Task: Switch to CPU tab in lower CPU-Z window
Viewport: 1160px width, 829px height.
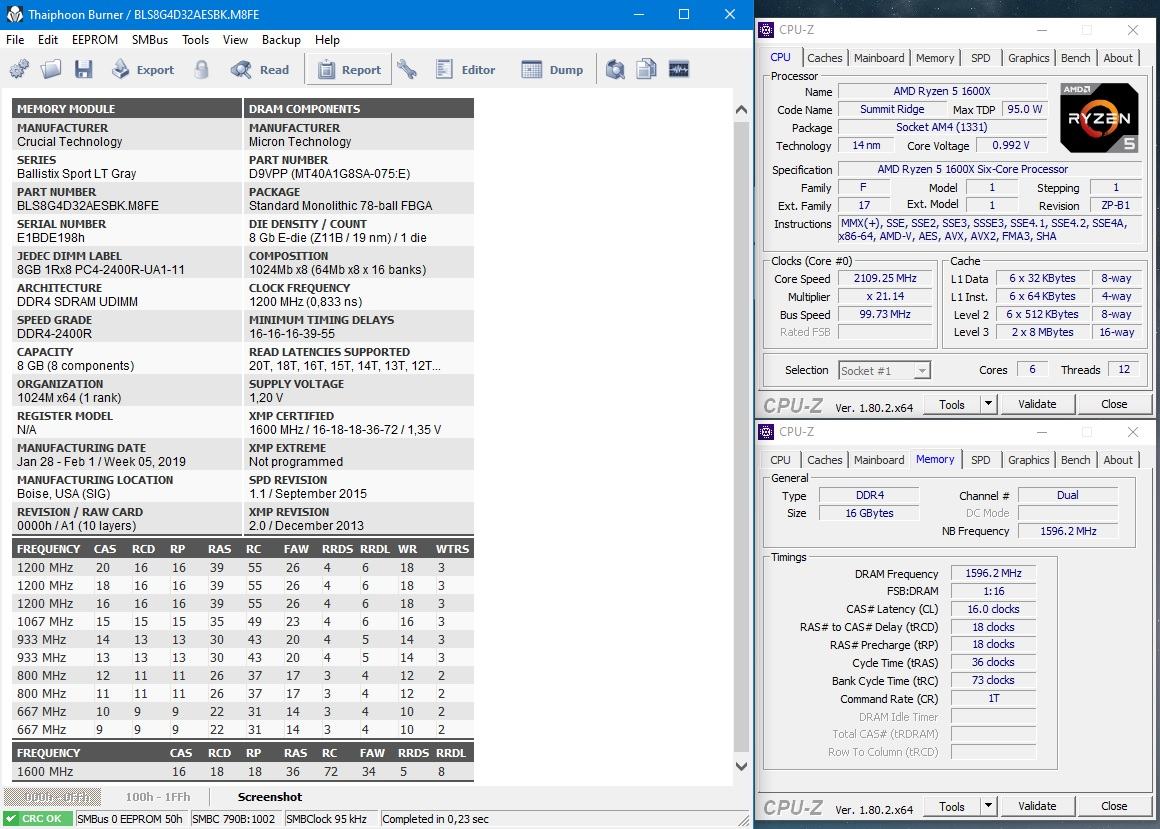Action: point(780,460)
